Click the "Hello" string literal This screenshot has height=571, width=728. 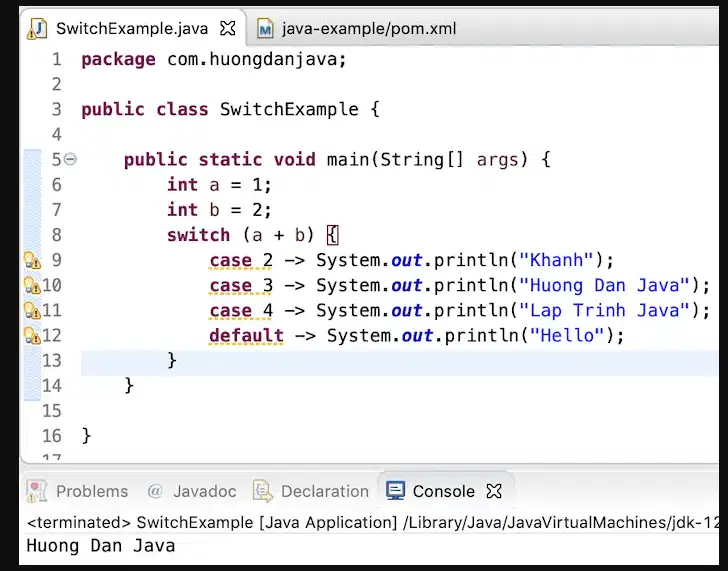pos(567,335)
